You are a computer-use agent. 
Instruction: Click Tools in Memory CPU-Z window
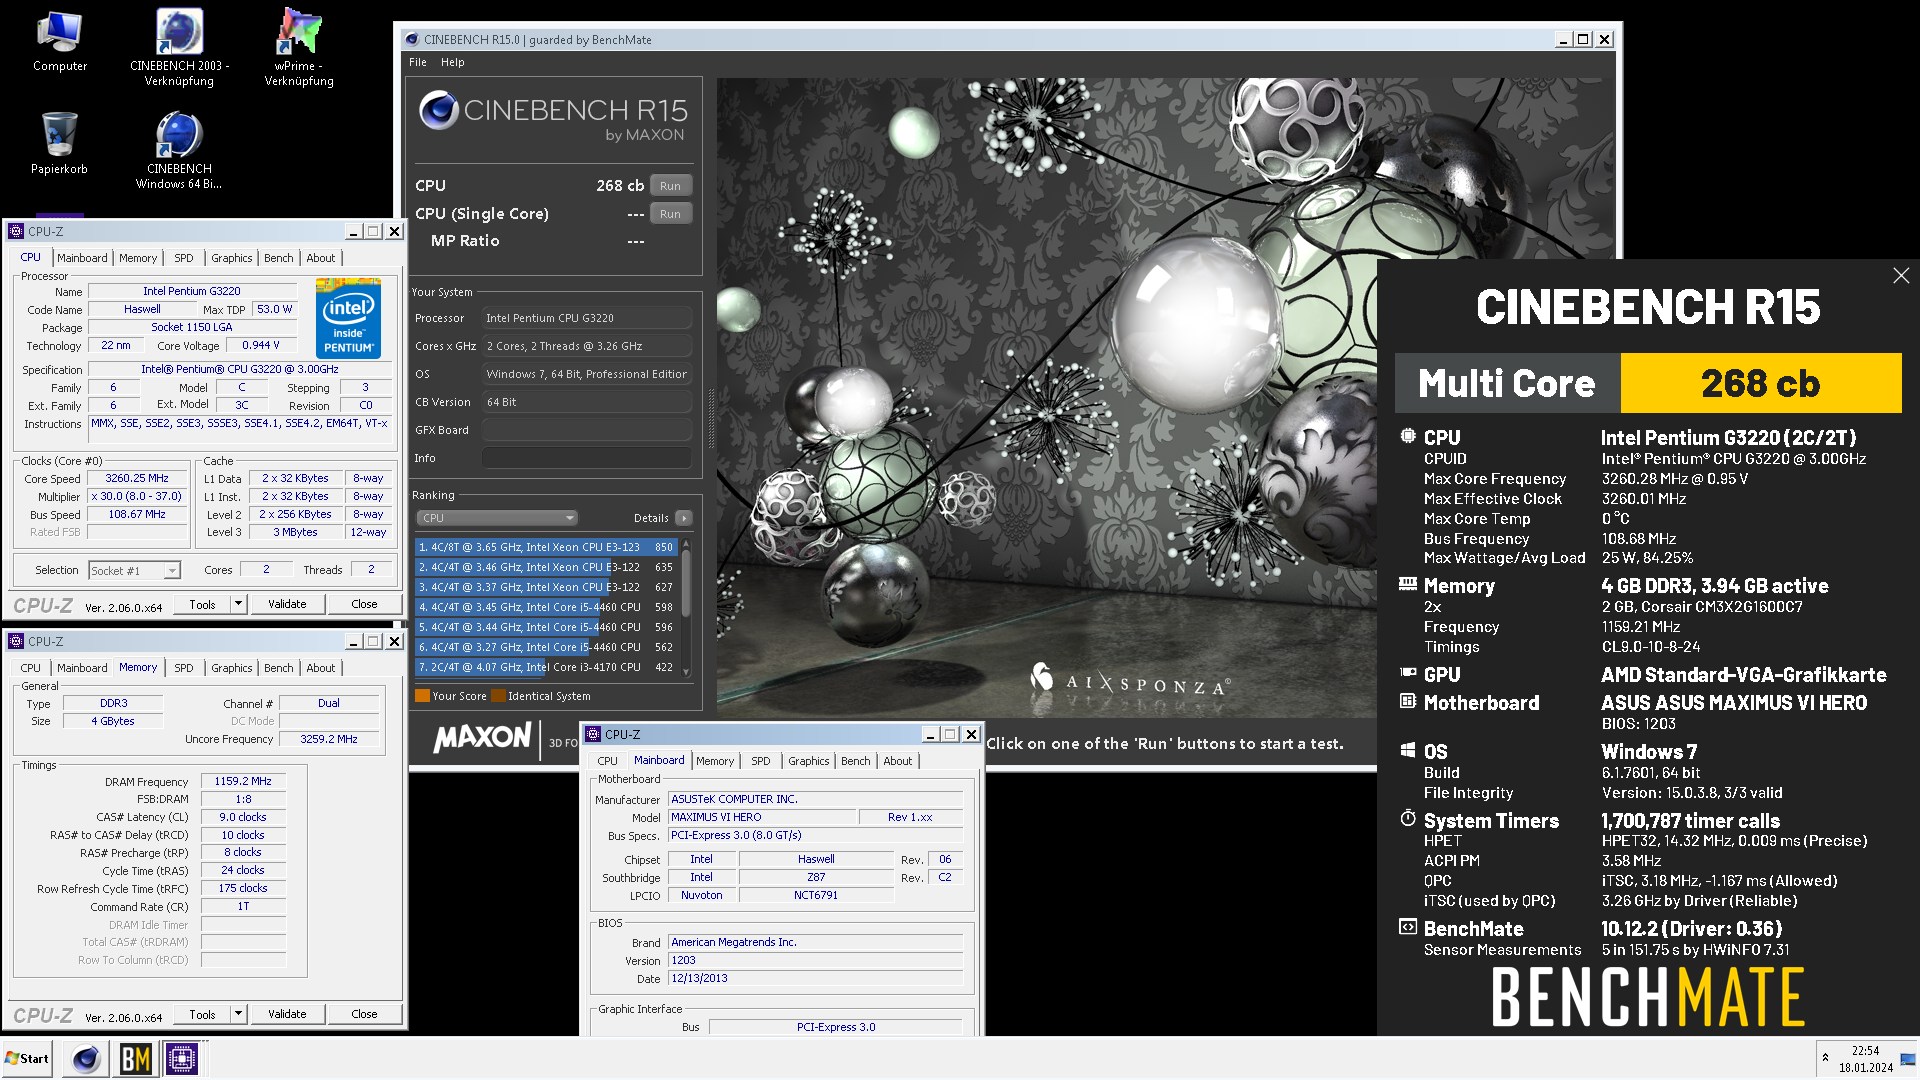pos(203,1014)
